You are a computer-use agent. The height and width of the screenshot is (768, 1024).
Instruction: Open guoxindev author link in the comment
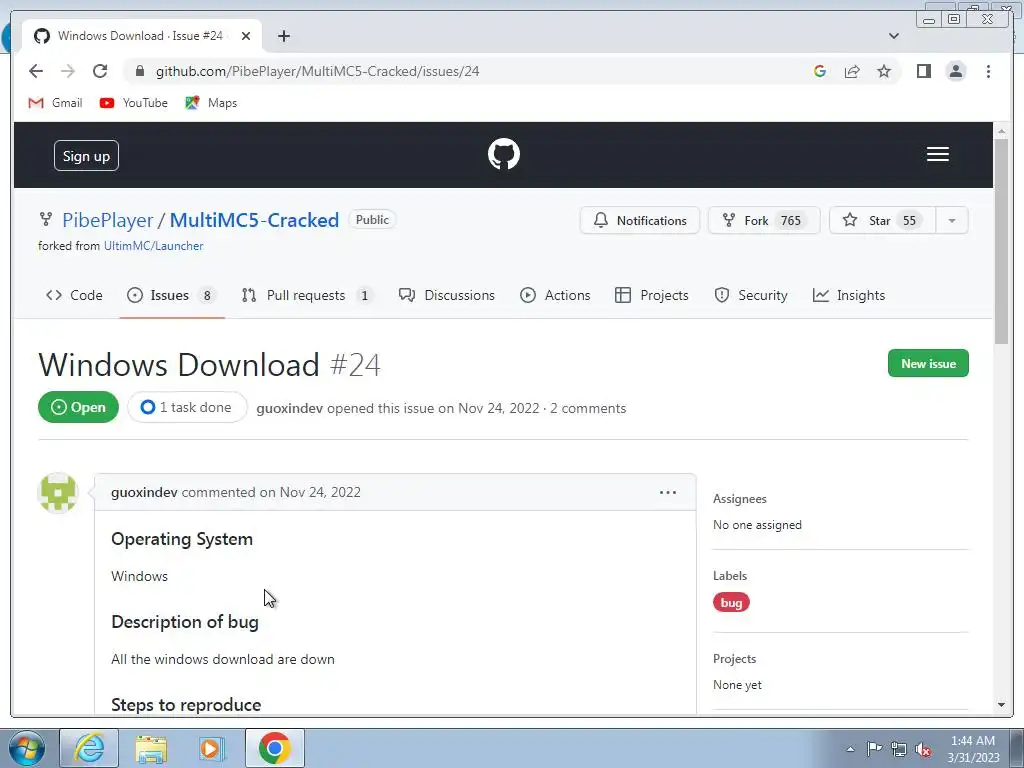click(144, 492)
